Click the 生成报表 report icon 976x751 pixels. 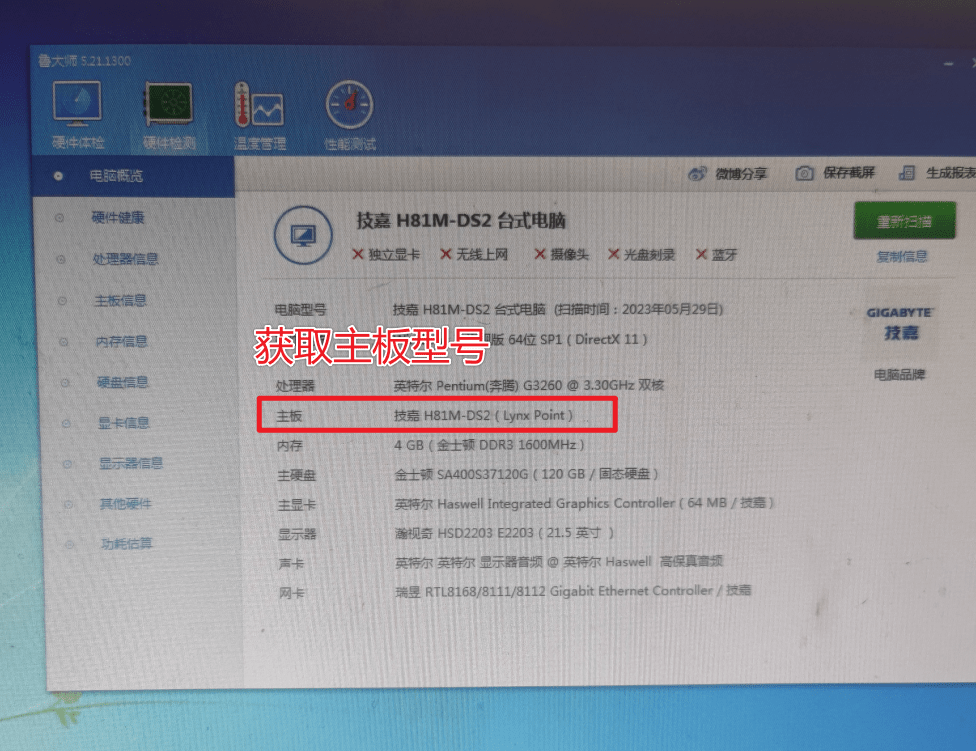[907, 172]
